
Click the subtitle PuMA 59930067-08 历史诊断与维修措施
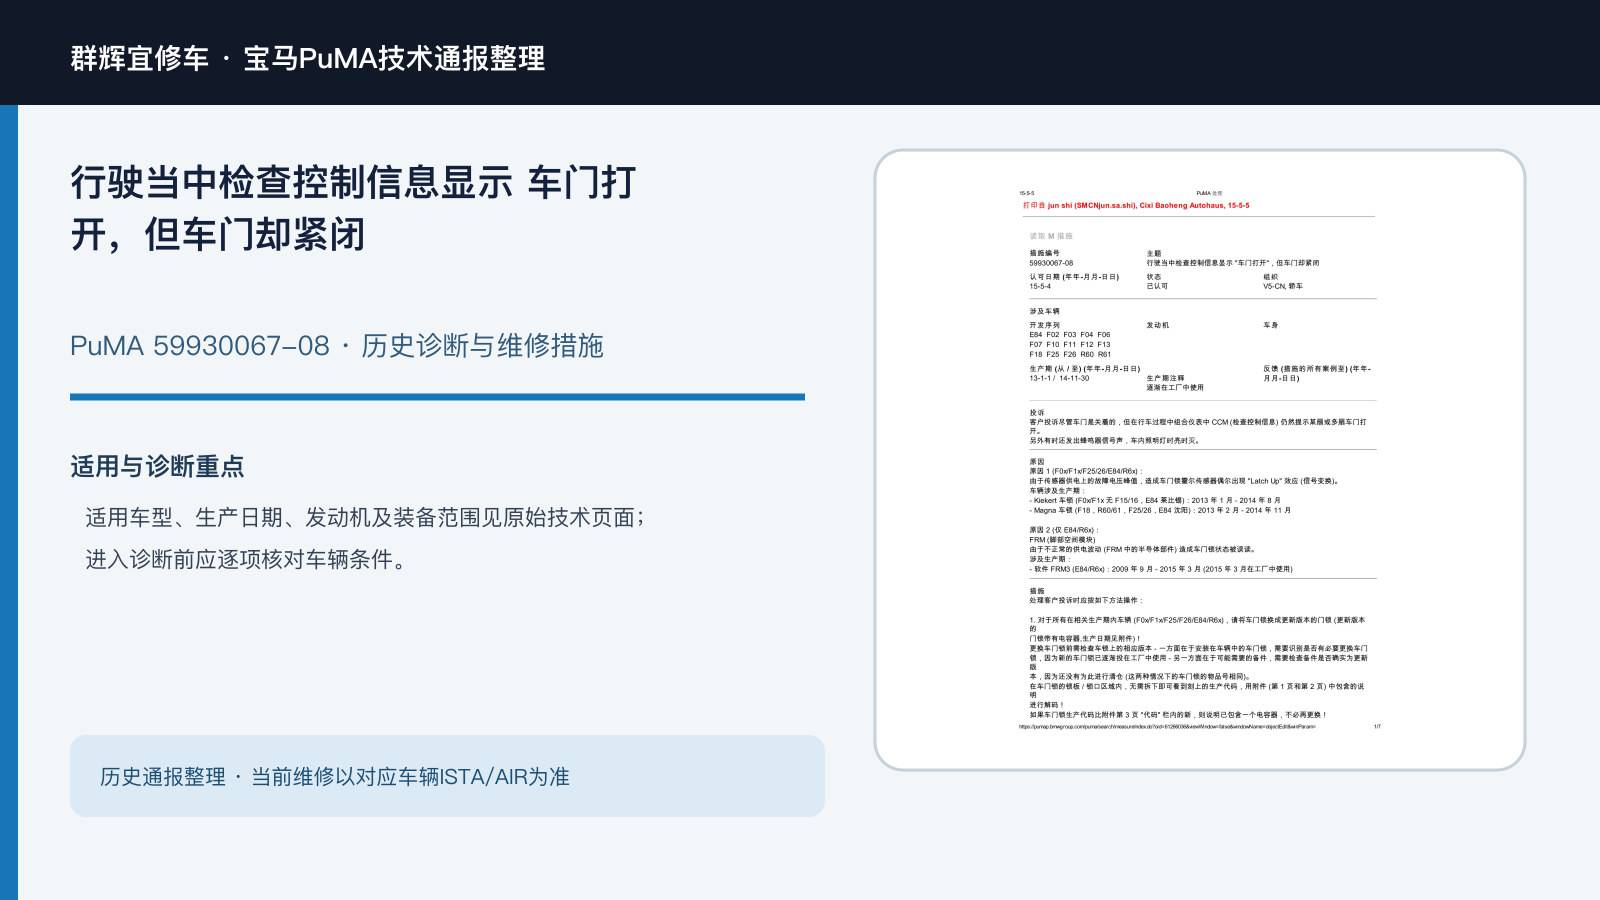[x=337, y=346]
